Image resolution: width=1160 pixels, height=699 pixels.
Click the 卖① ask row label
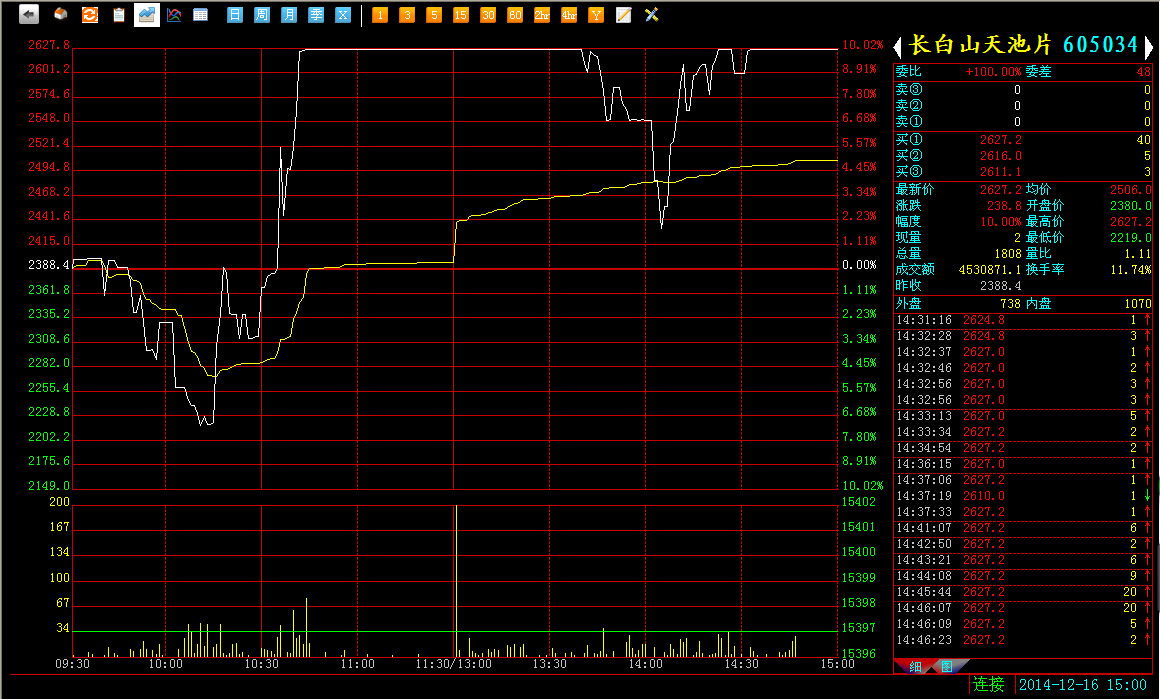click(x=909, y=121)
